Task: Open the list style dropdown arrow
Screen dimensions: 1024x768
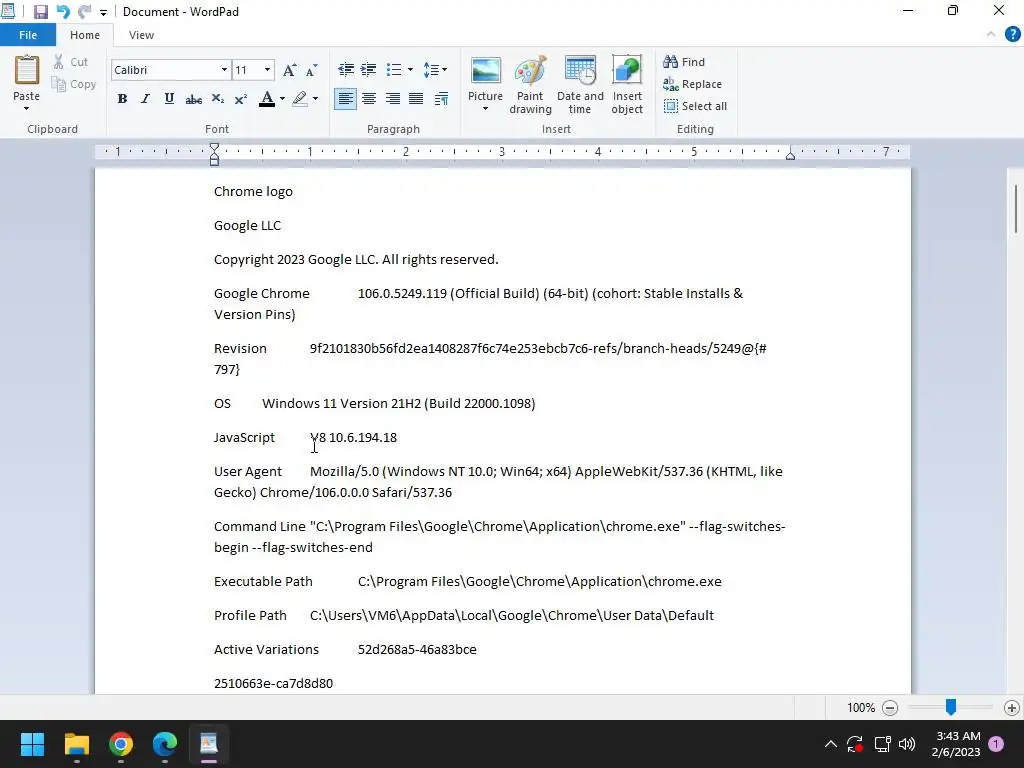Action: coord(410,69)
